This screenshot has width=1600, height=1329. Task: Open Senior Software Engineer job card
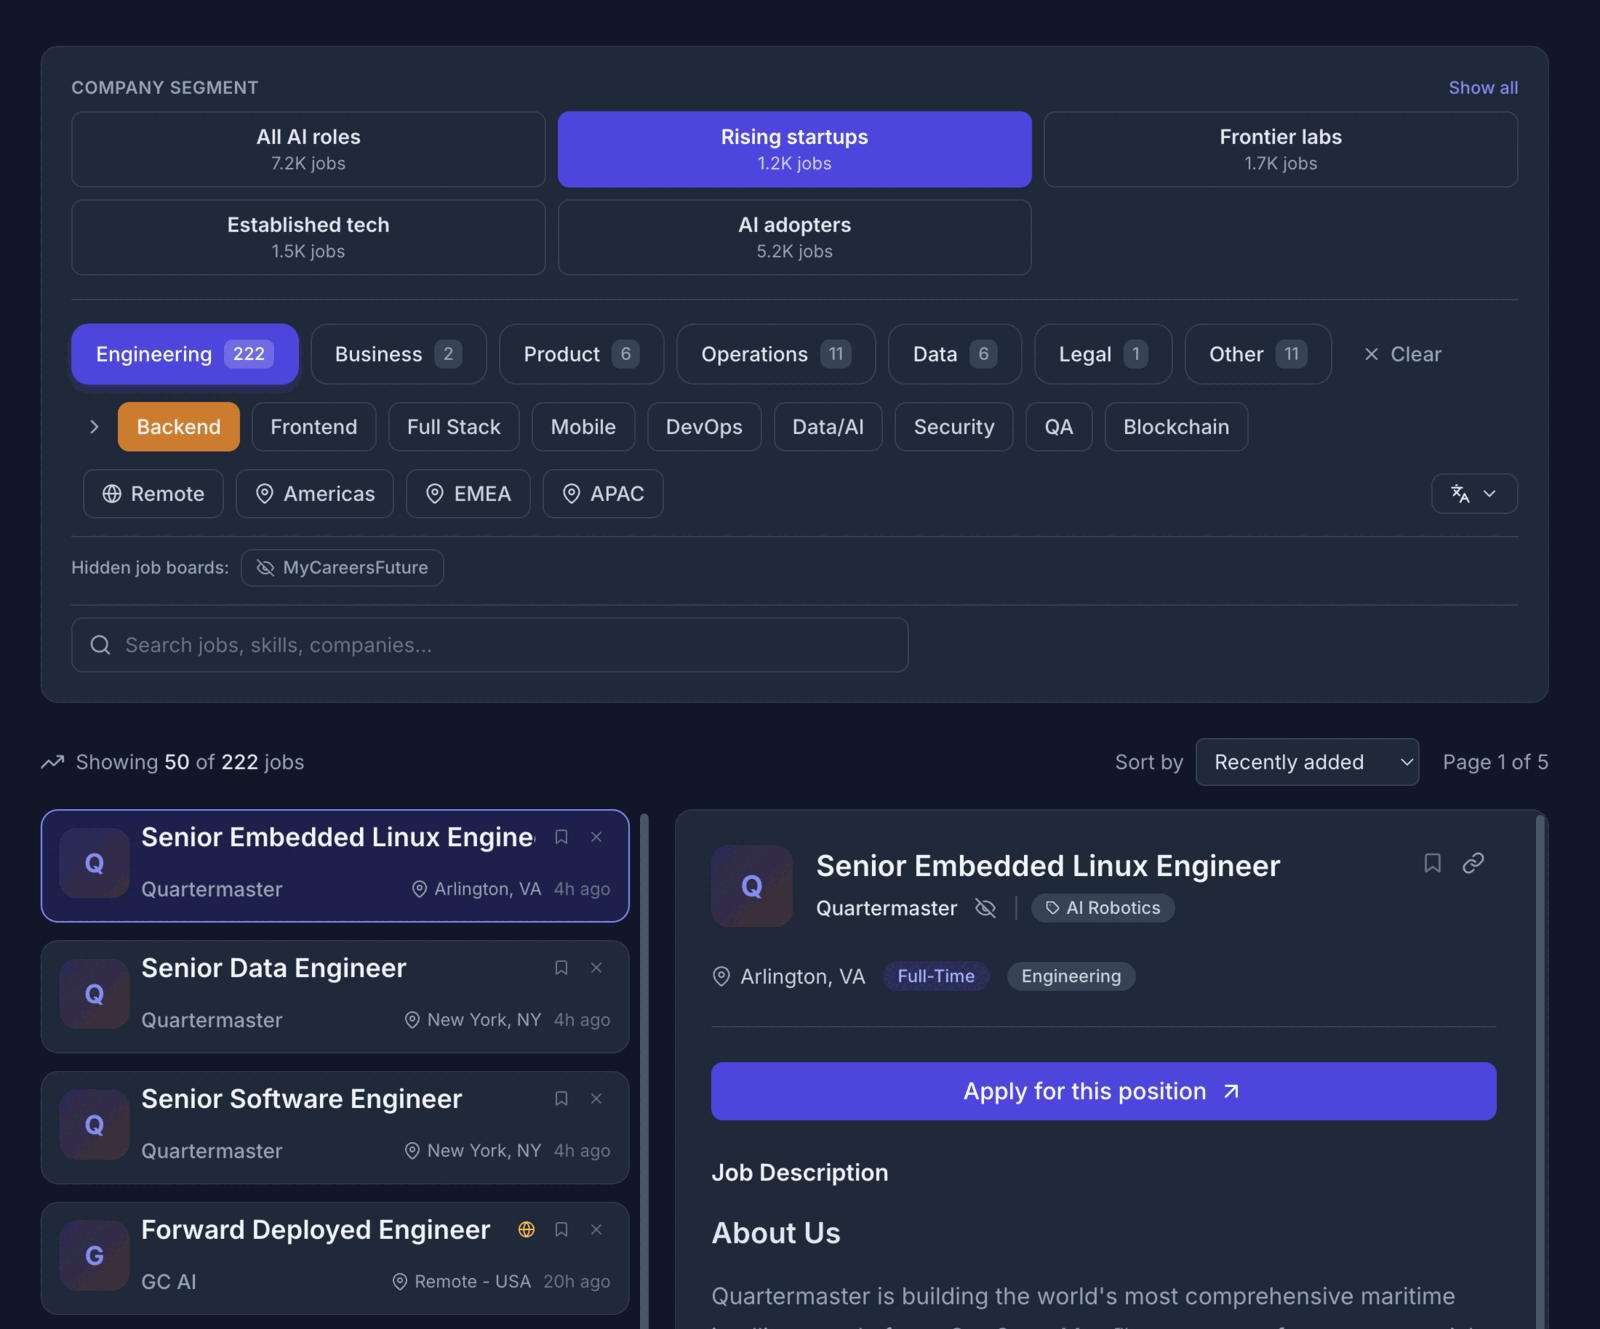pos(335,1127)
